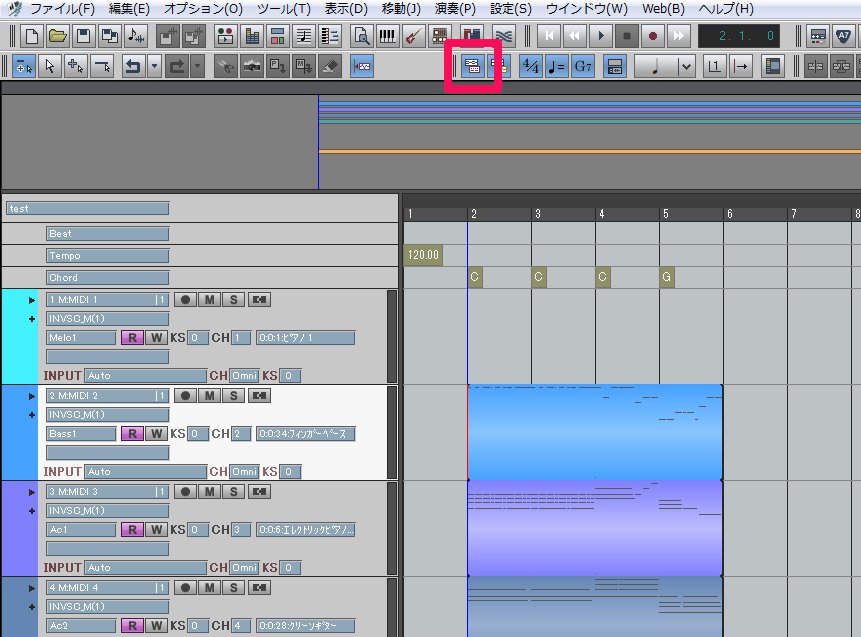Open the ツール(T) menu
This screenshot has width=861, height=637.
click(284, 9)
